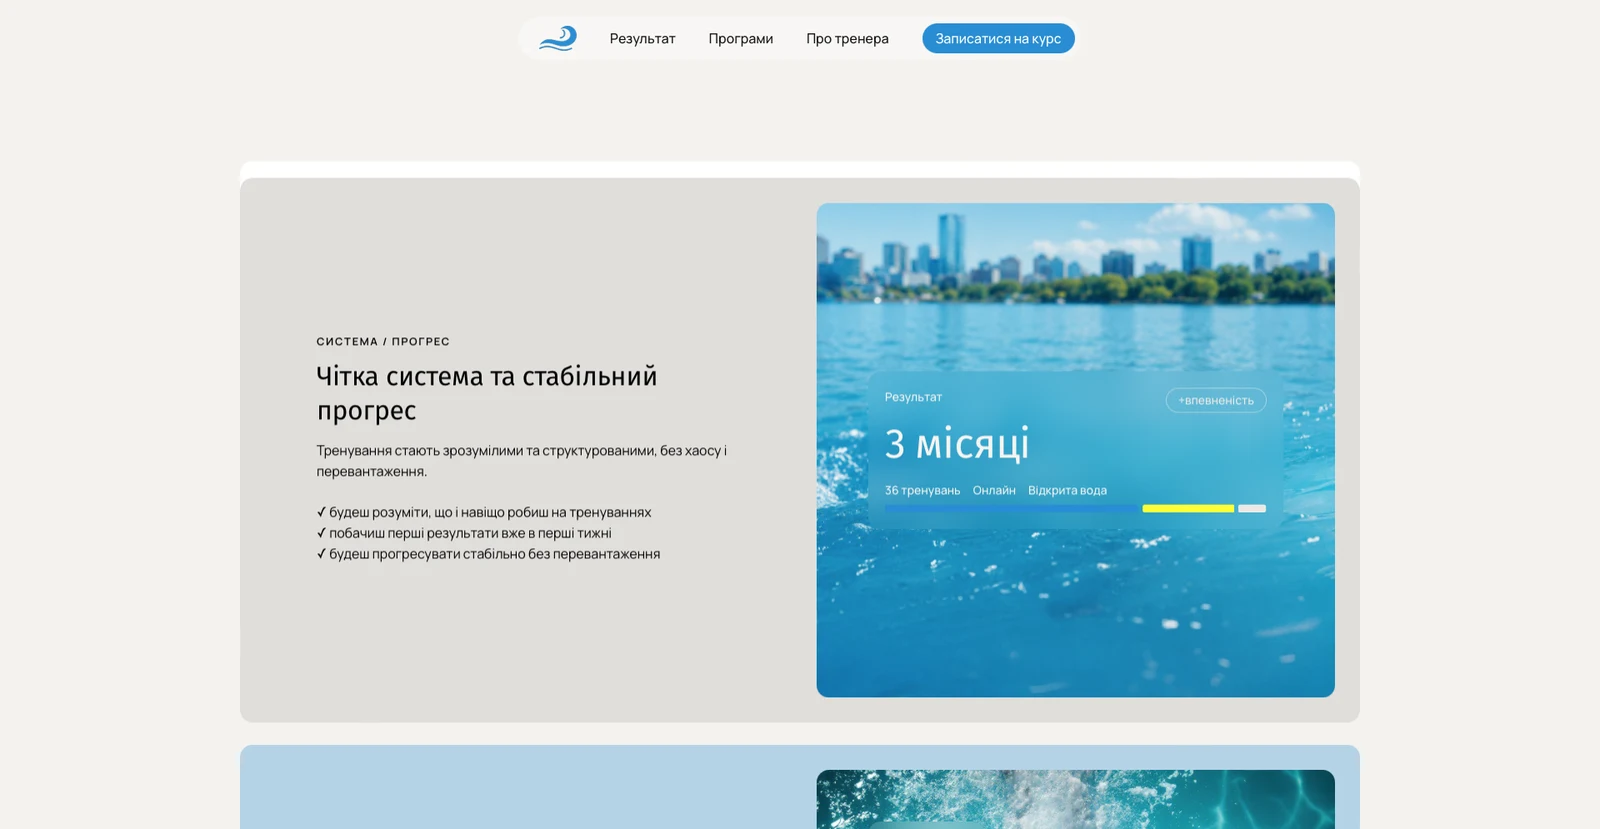Click the line будеш розуміти, що і навіщо
The height and width of the screenshot is (829, 1600).
484,512
